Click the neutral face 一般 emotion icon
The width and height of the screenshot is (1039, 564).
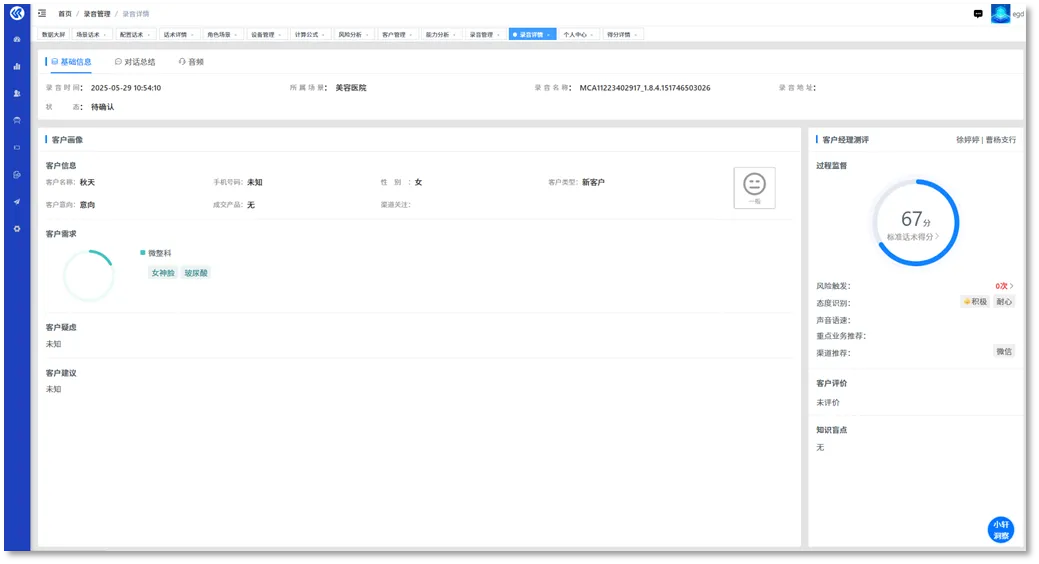754,185
